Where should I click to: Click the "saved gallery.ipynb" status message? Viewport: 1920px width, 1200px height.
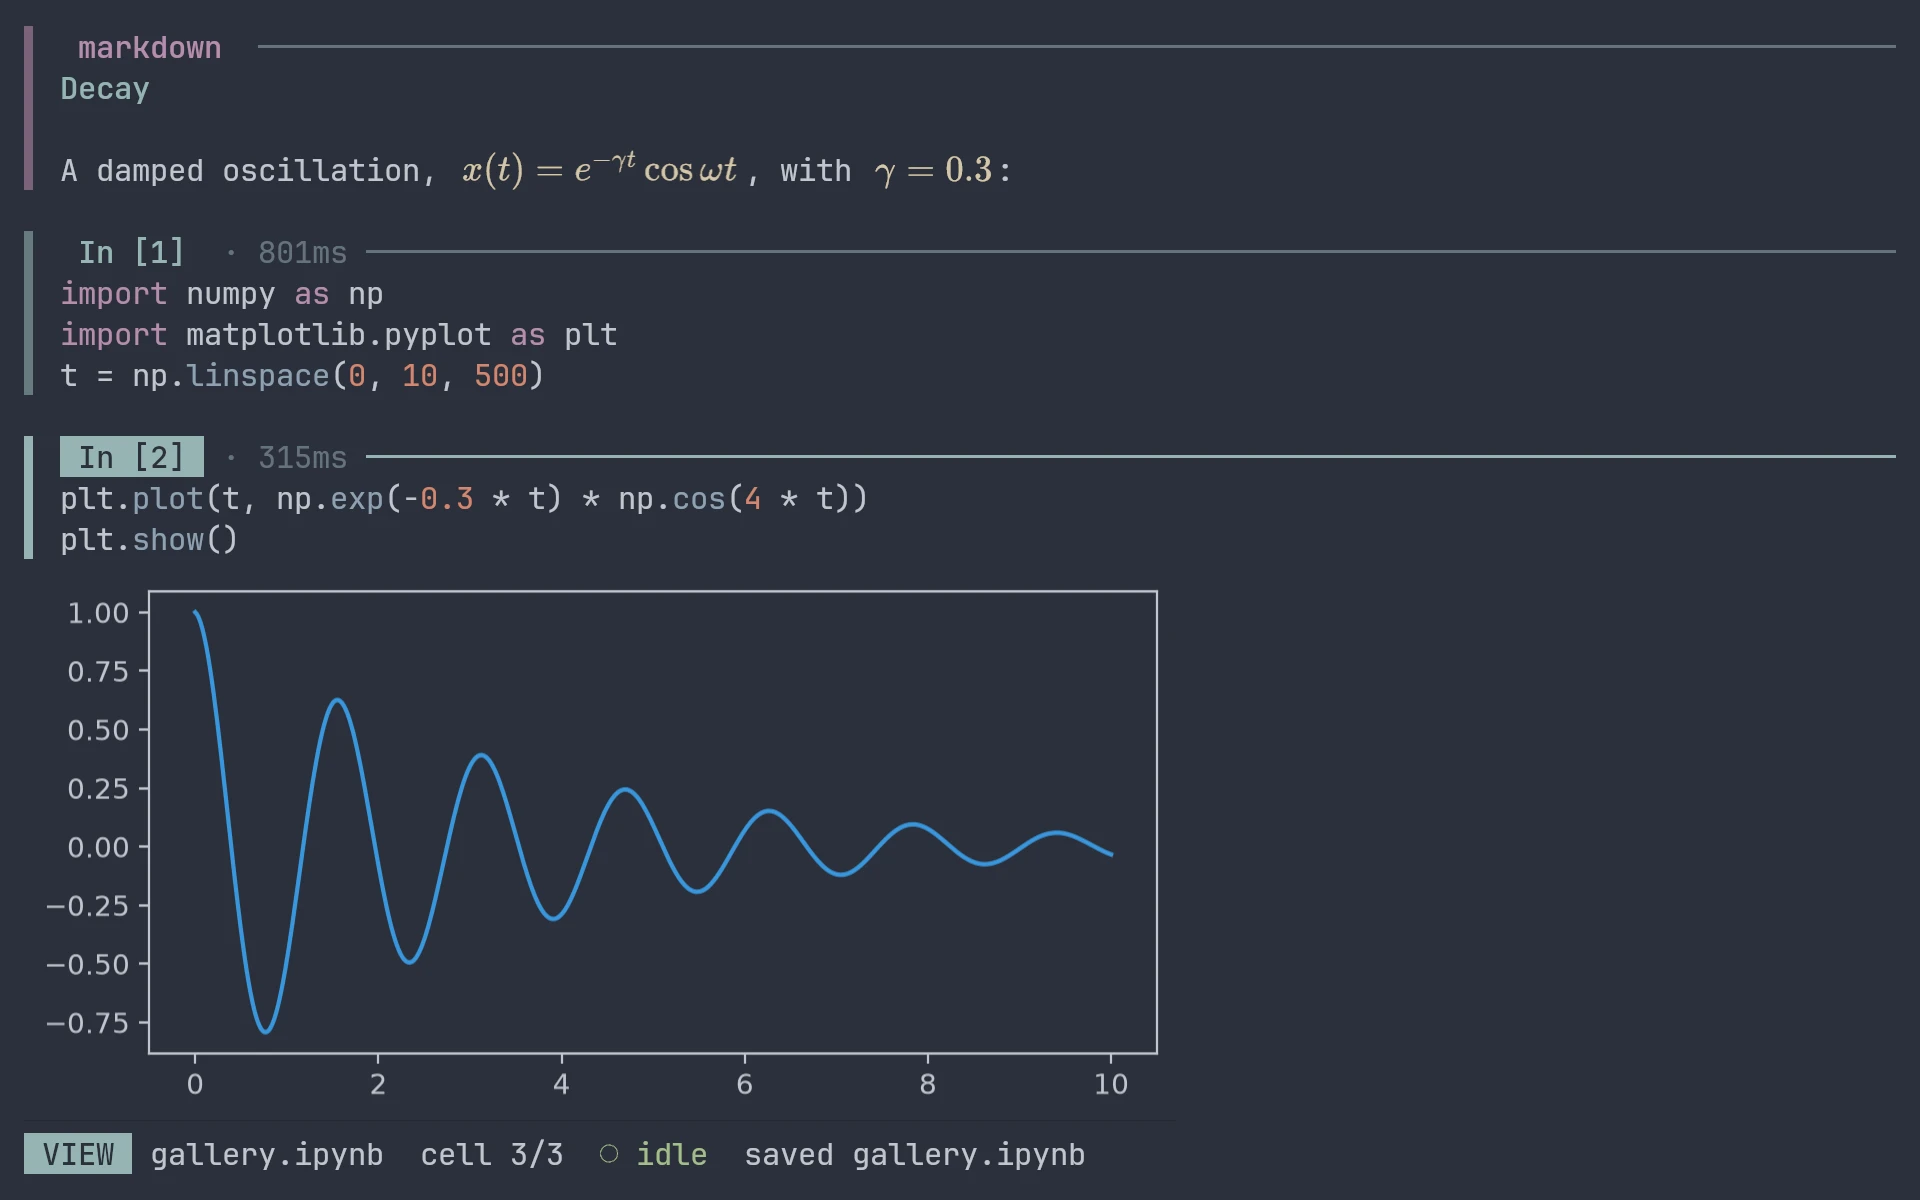pos(915,1155)
